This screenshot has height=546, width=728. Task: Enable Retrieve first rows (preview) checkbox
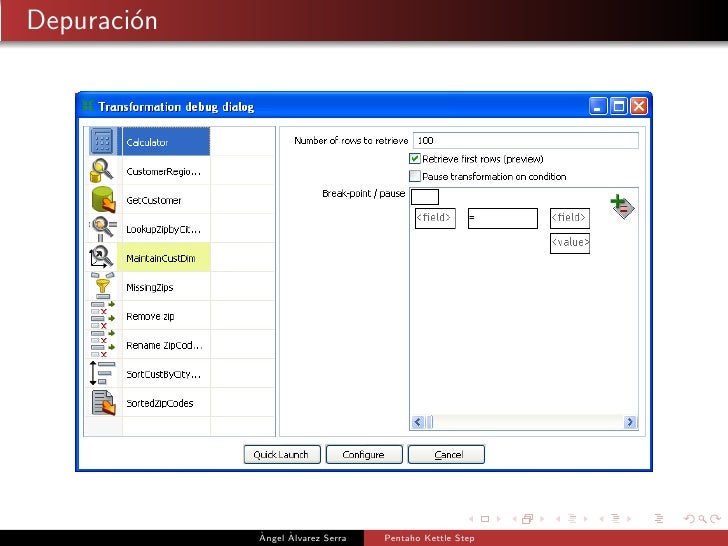(x=415, y=159)
